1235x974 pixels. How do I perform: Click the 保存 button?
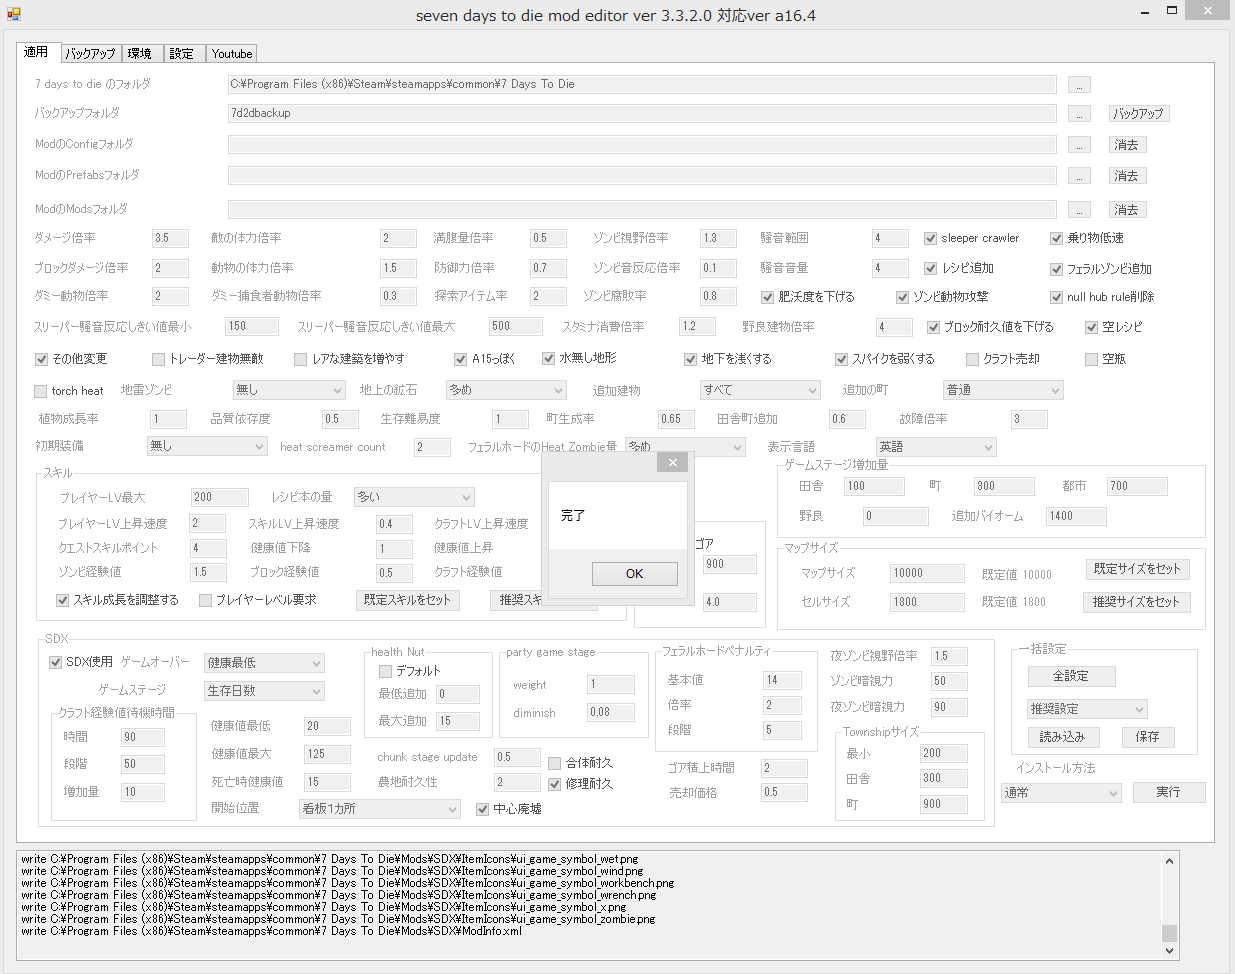point(1147,737)
